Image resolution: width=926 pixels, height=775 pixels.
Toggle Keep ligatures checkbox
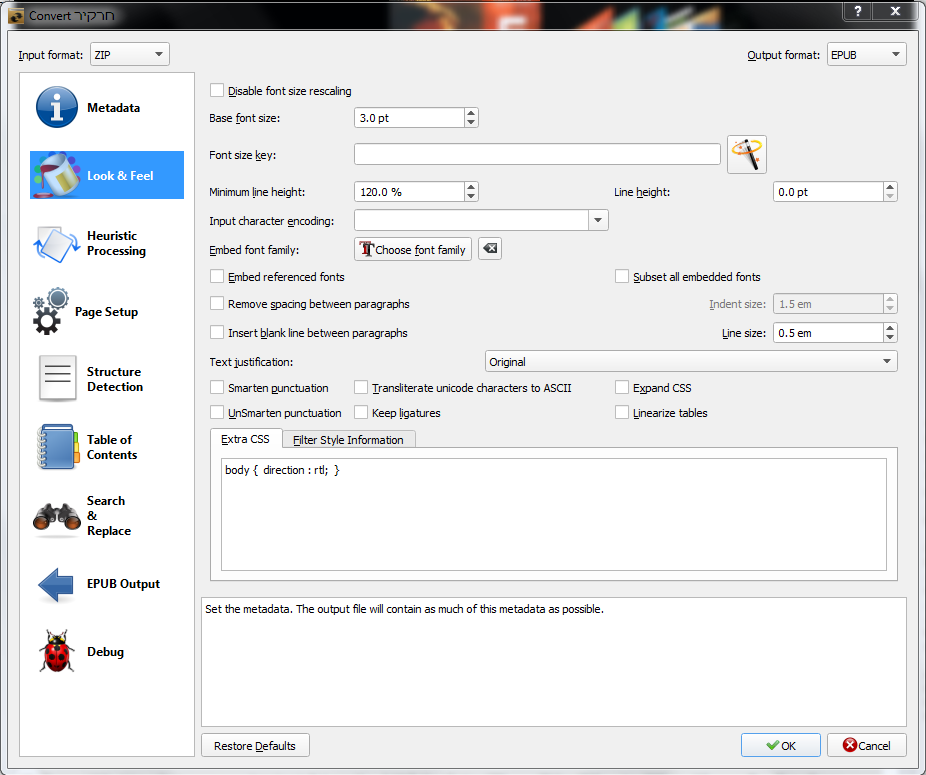tap(361, 412)
